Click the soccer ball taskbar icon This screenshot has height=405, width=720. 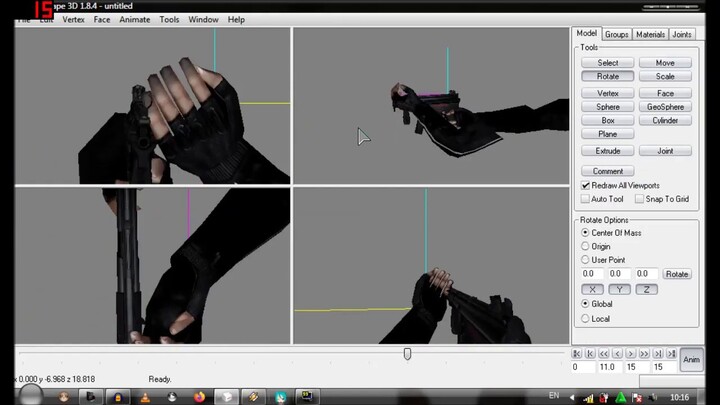pos(172,397)
